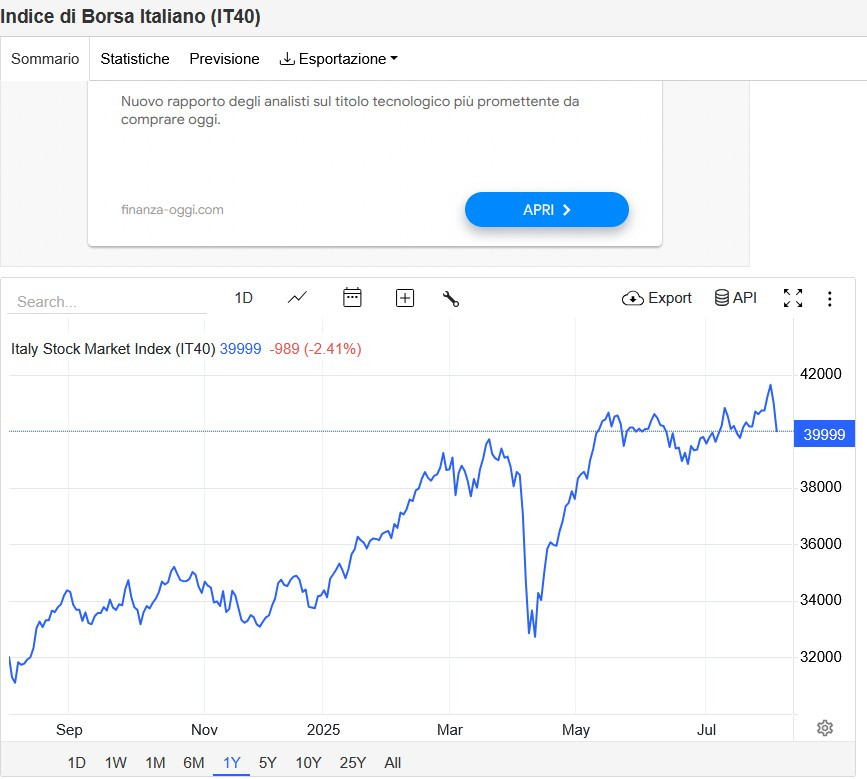Expand the chart to fullscreen

pyautogui.click(x=793, y=298)
